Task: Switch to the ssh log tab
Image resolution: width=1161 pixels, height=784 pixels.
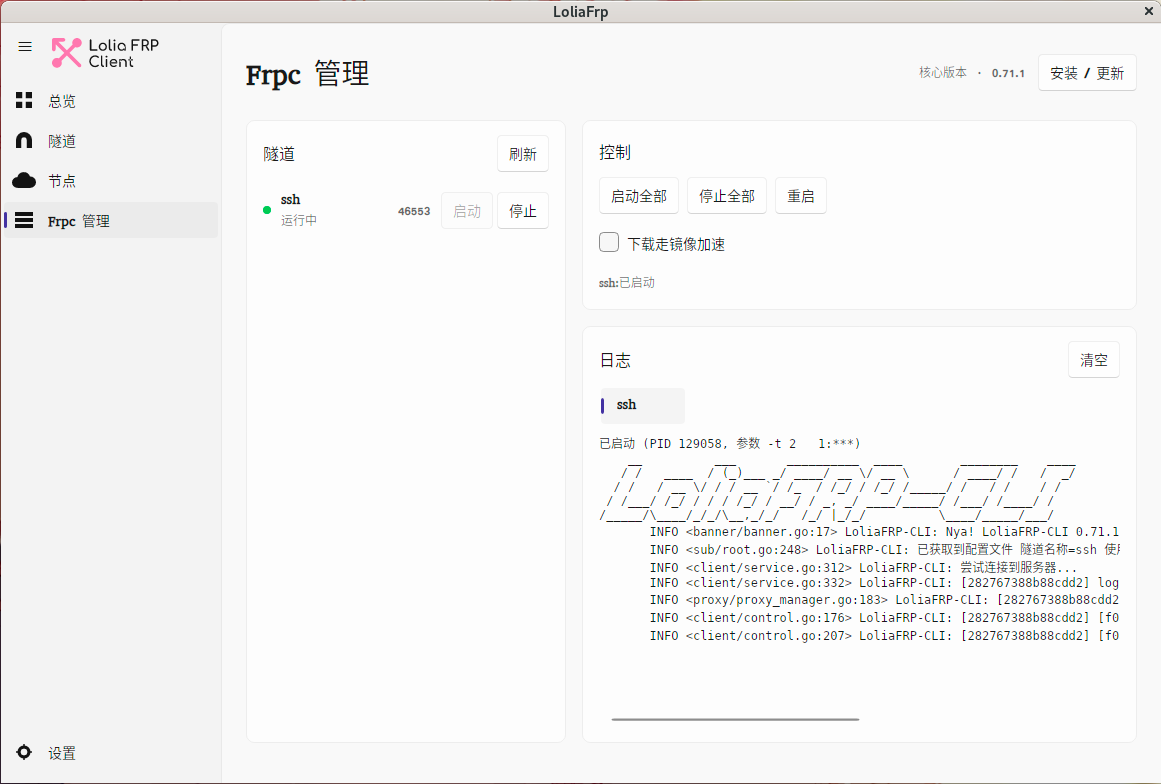Action: coord(643,405)
